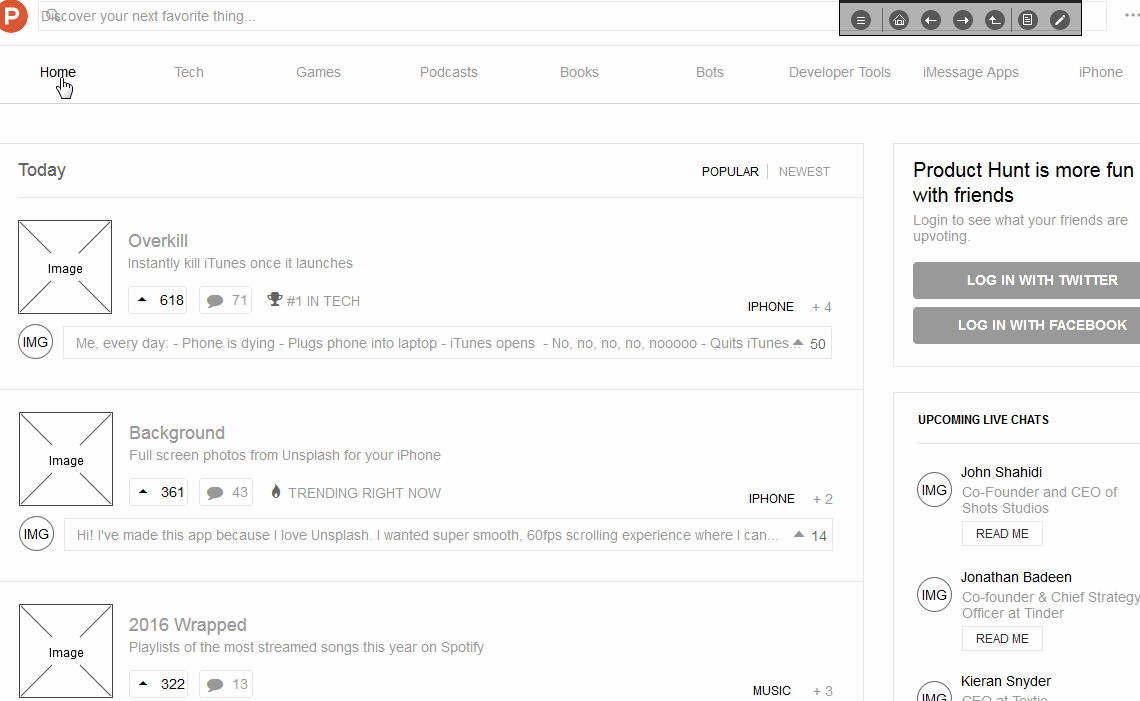
Task: Click the Product Hunt logo
Action: click(x=13, y=16)
